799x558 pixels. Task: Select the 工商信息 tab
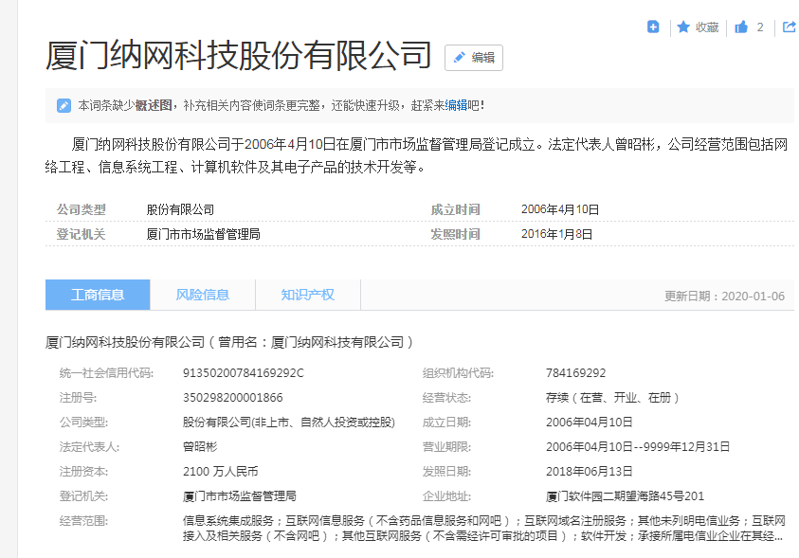(x=98, y=295)
